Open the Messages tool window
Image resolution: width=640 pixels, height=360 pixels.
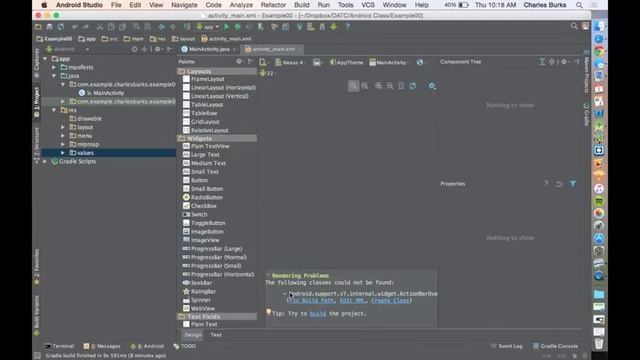[x=102, y=346]
